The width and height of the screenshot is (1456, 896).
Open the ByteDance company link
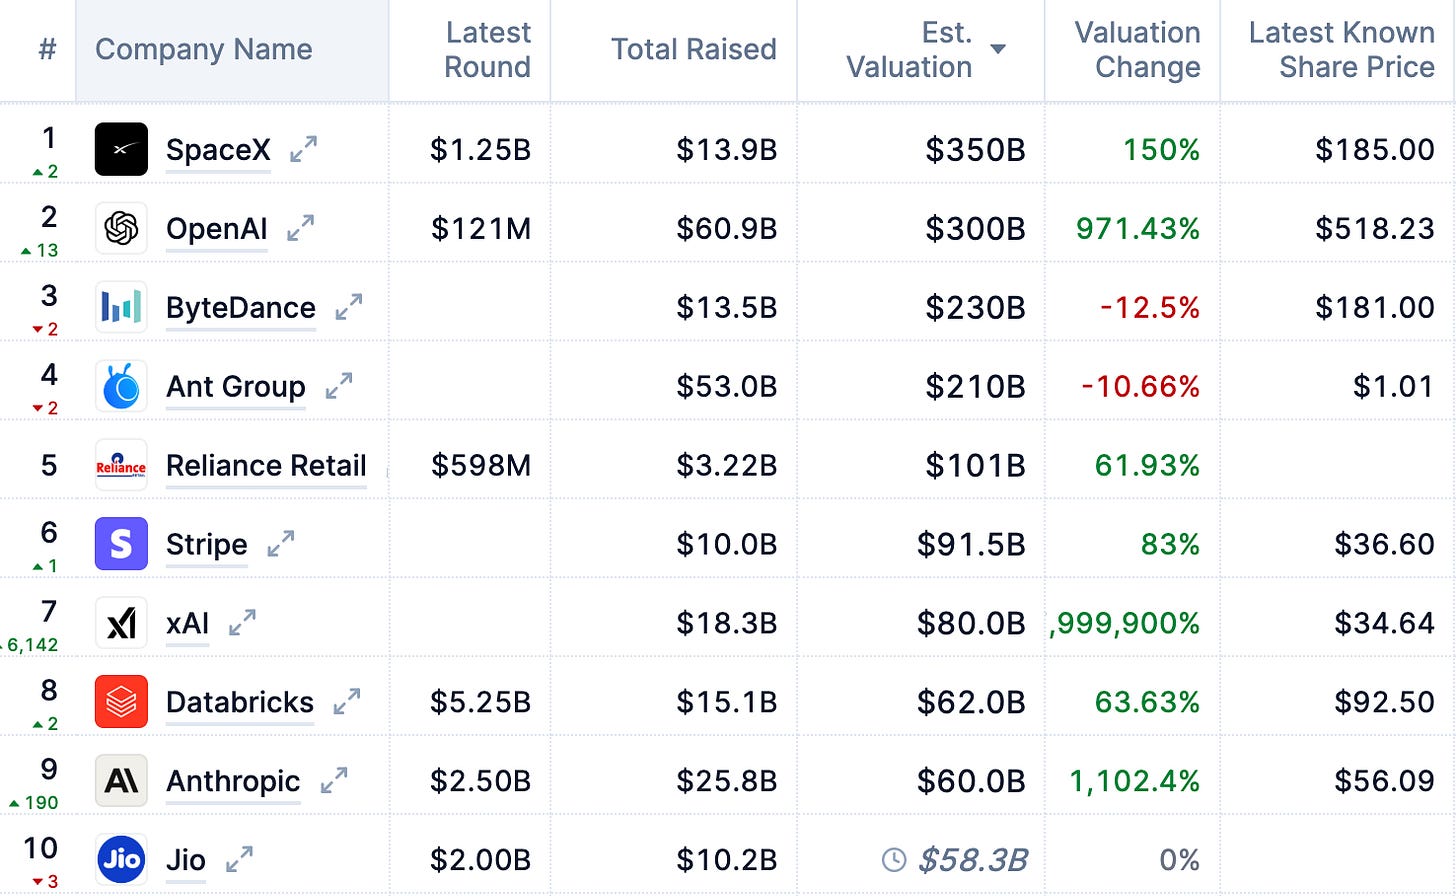point(241,308)
